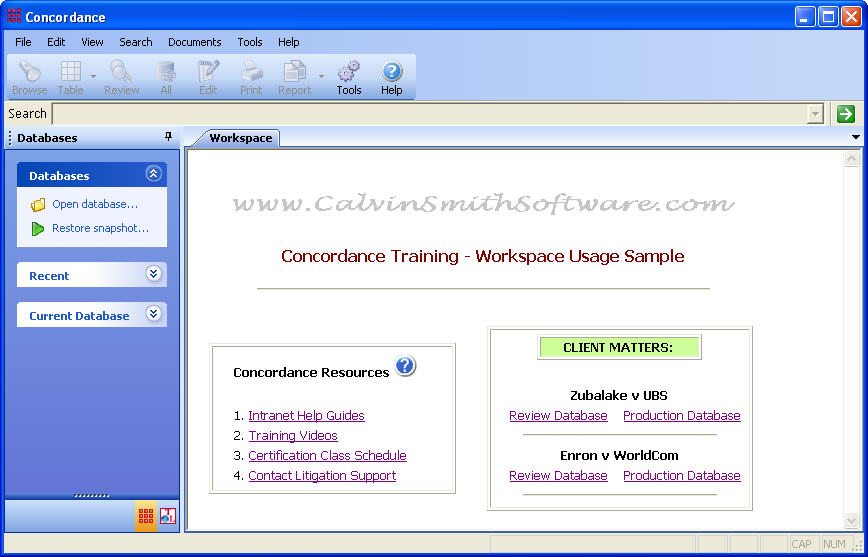Collapse the Databases section
This screenshot has height=557, width=868.
(x=153, y=174)
